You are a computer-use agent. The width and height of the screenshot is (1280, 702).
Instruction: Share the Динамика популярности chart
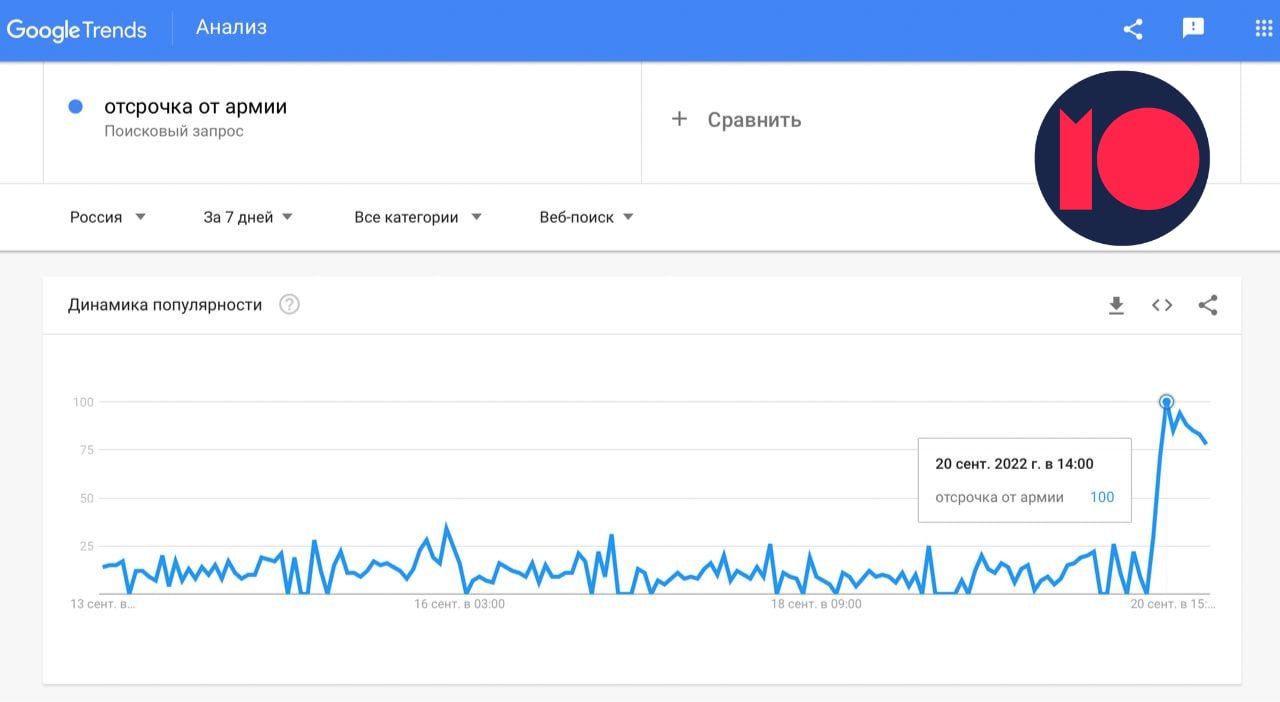[x=1208, y=306]
